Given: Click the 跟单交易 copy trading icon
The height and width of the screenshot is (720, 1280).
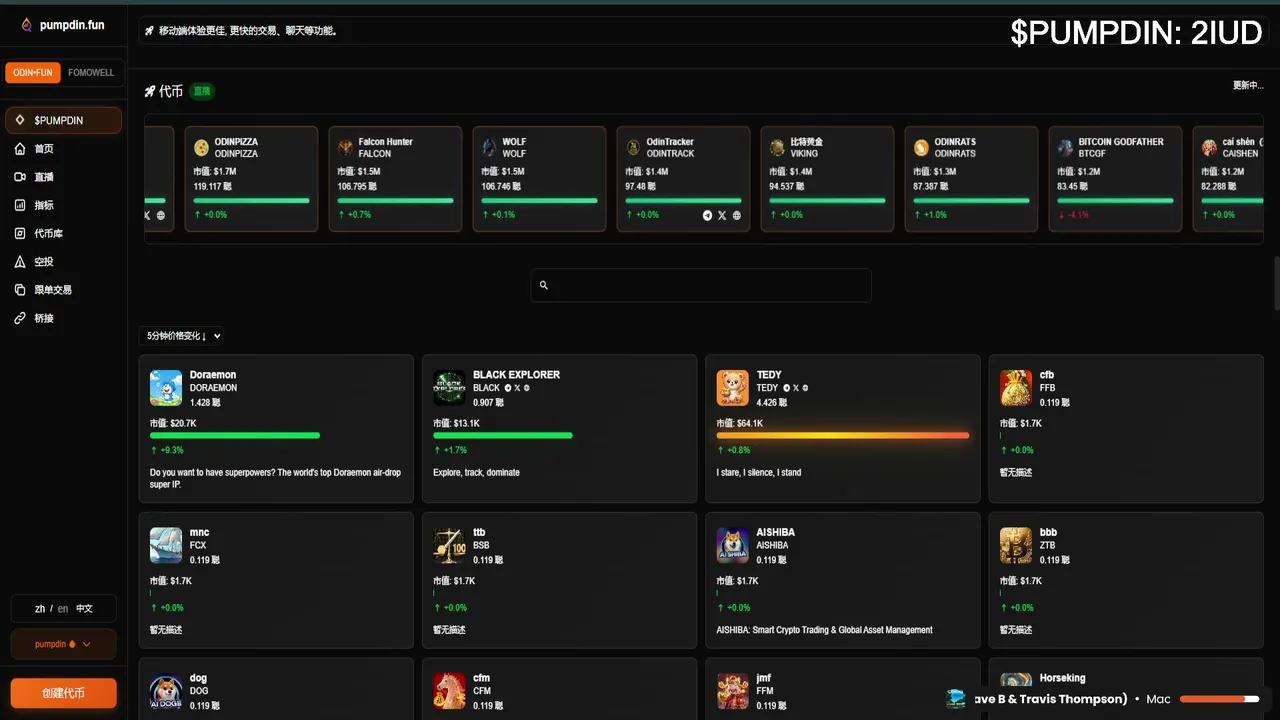Looking at the screenshot, I should click(20, 290).
